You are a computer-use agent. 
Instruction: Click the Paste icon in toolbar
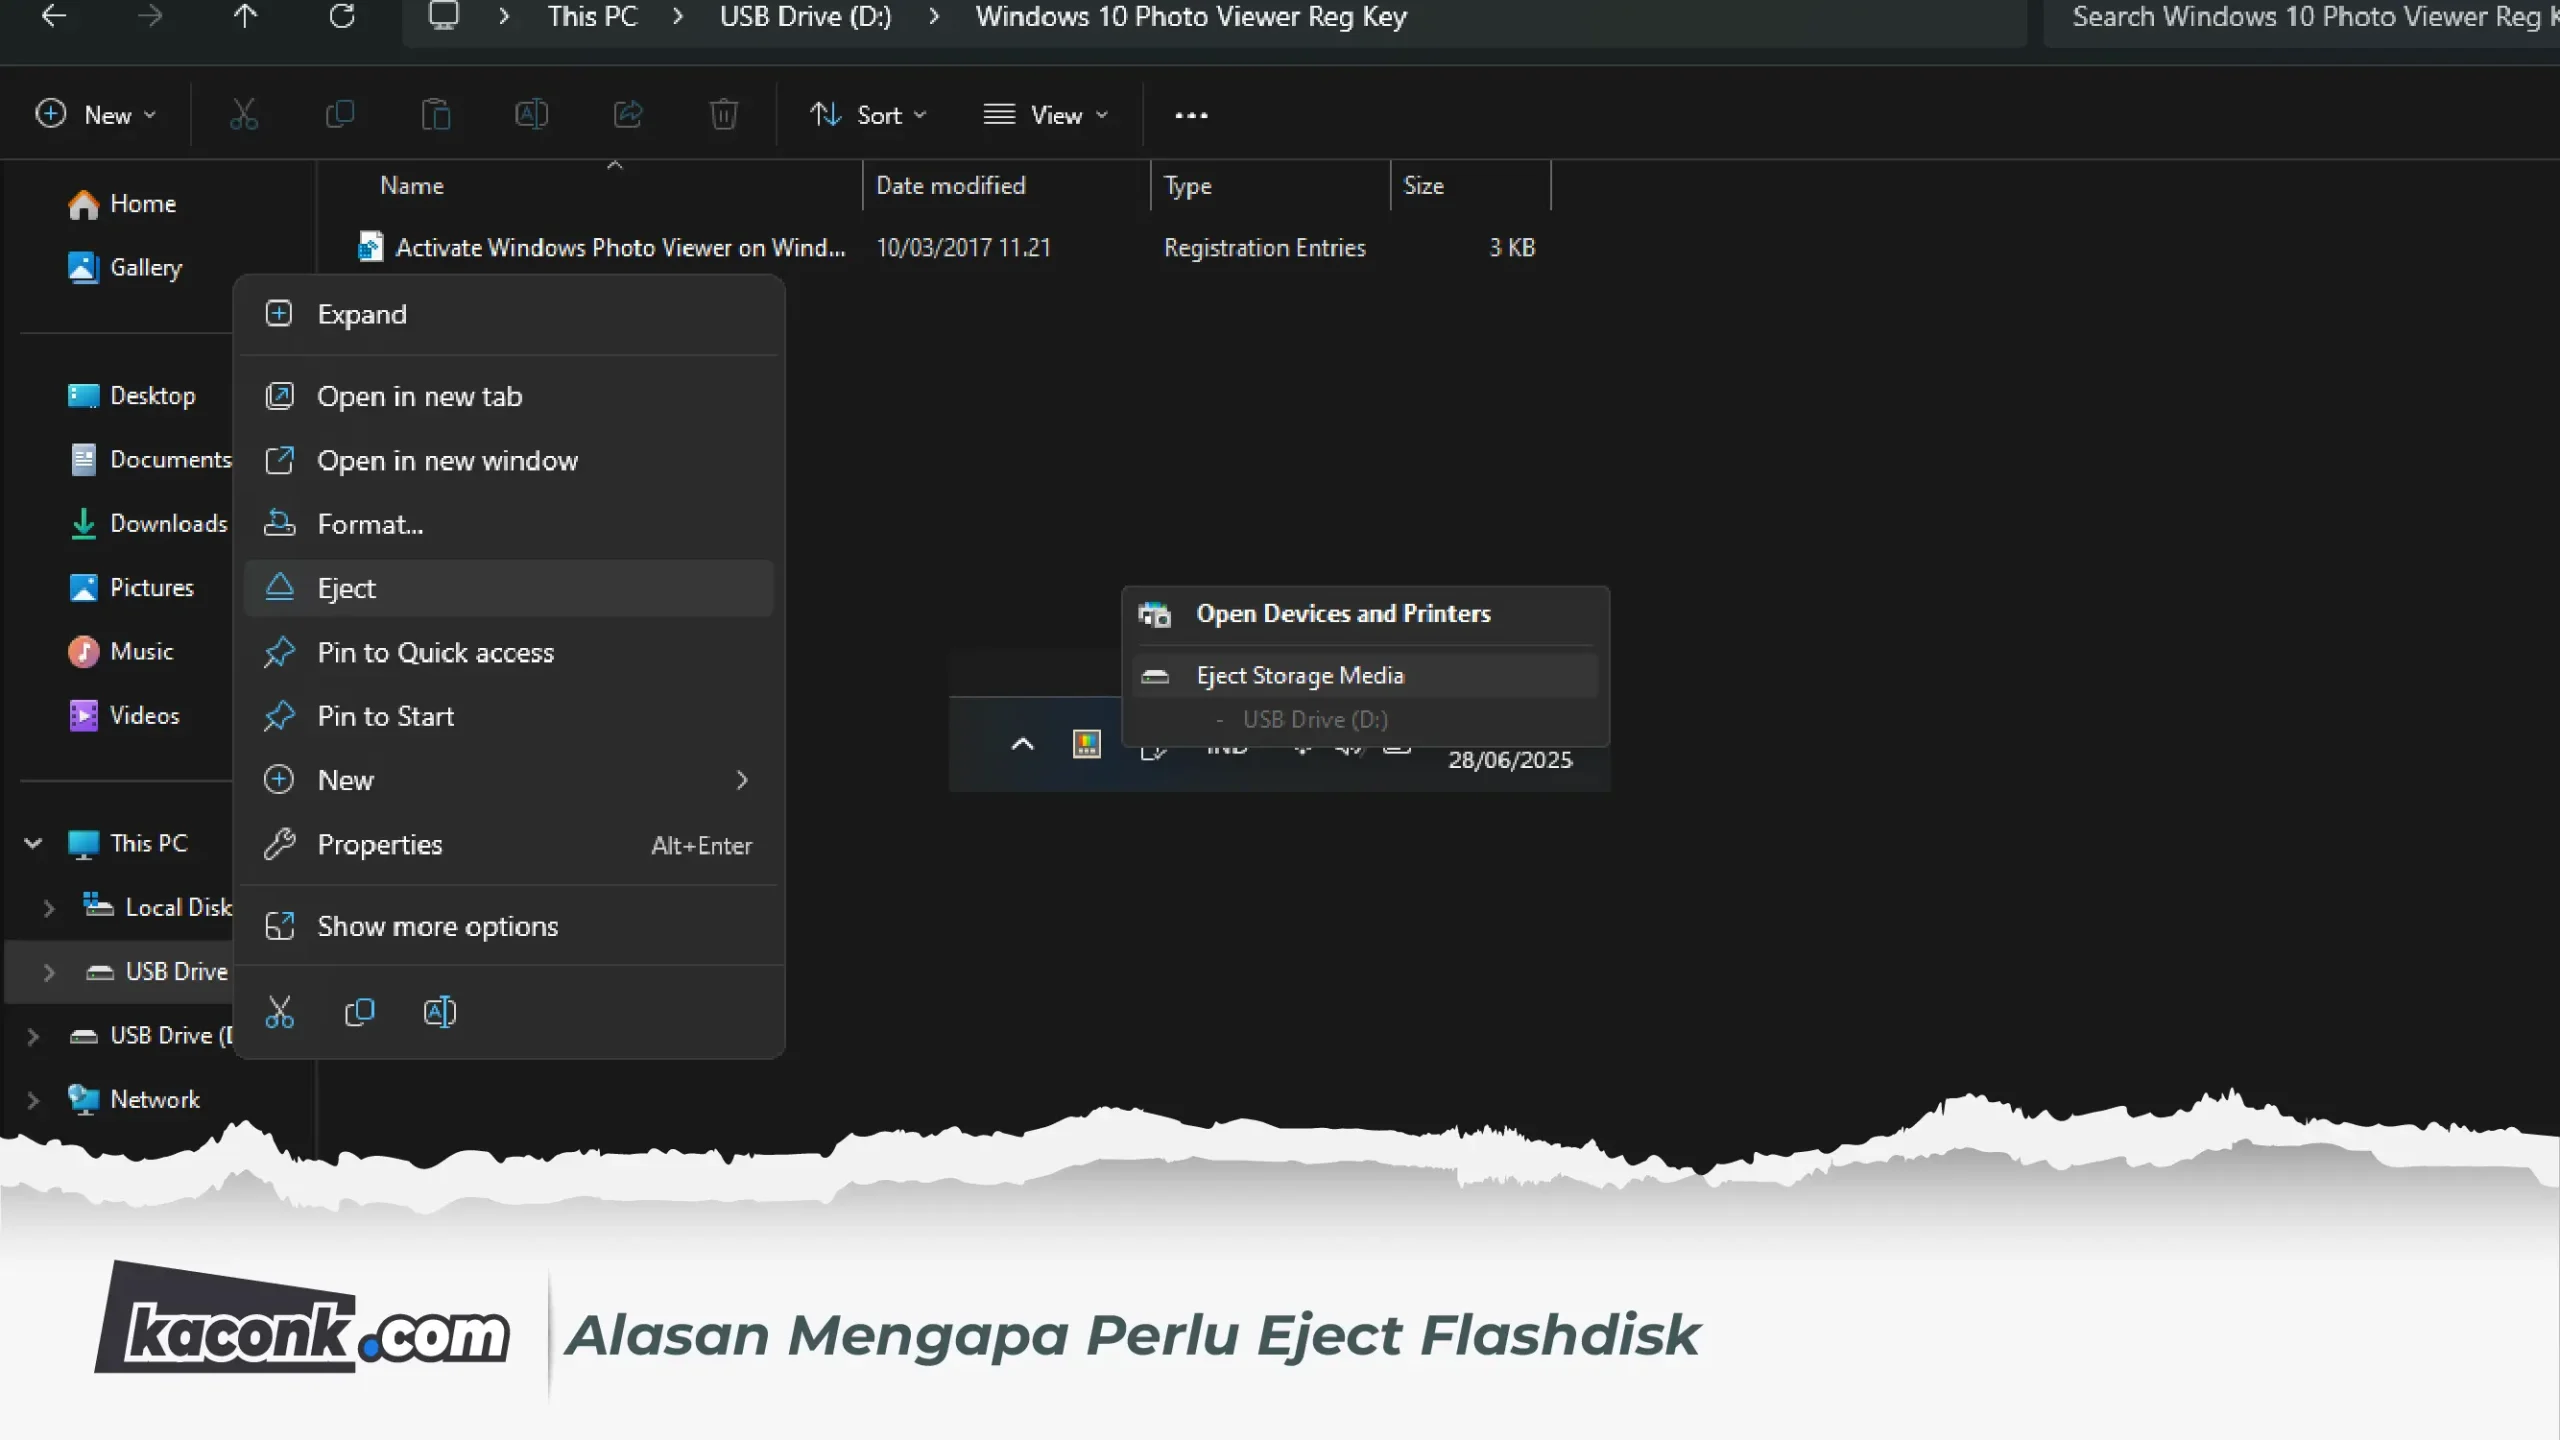click(436, 115)
